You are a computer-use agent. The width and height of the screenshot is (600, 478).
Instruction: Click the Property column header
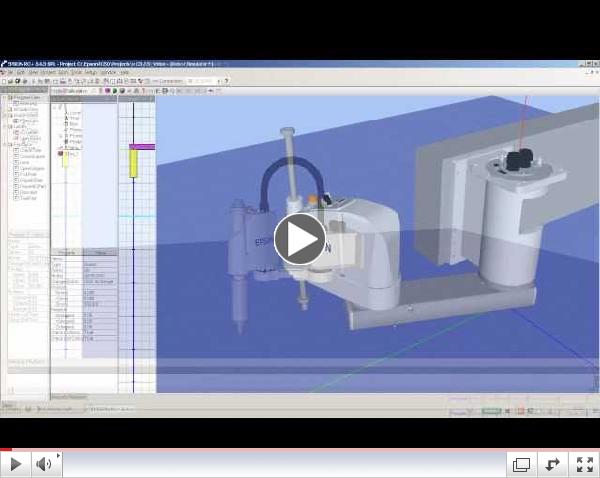(x=68, y=253)
